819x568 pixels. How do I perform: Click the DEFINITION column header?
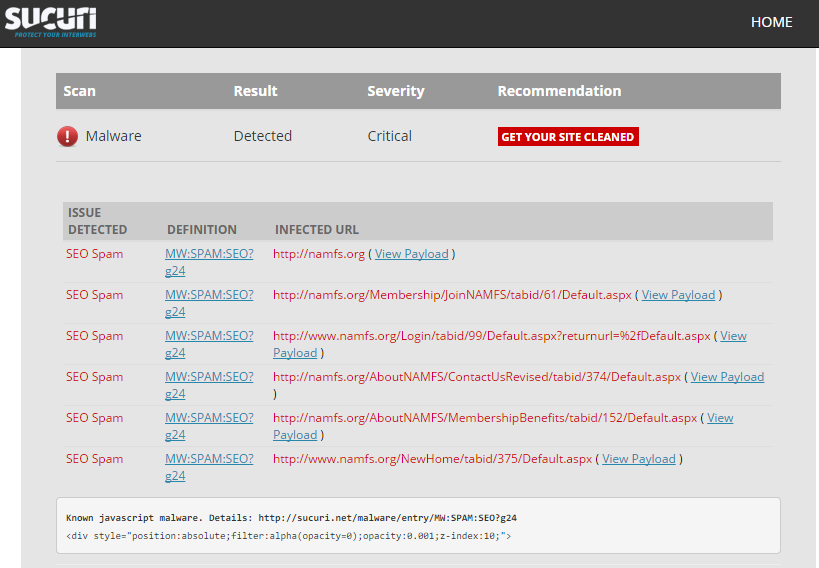point(202,229)
